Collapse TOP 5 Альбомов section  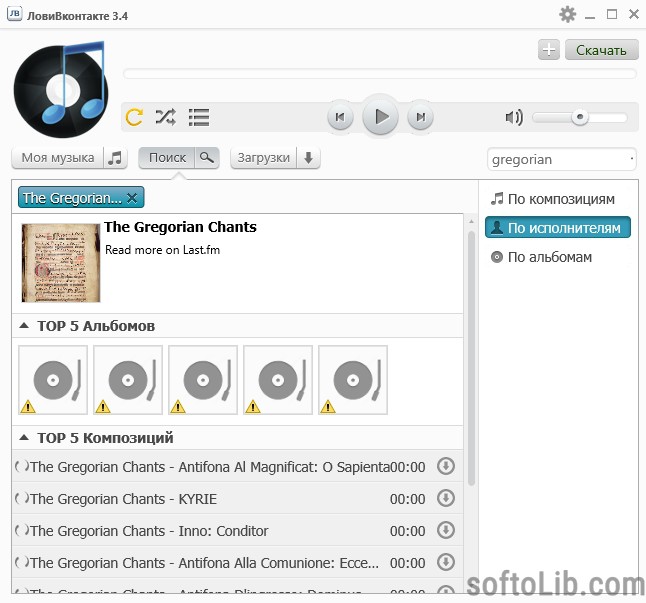click(24, 326)
